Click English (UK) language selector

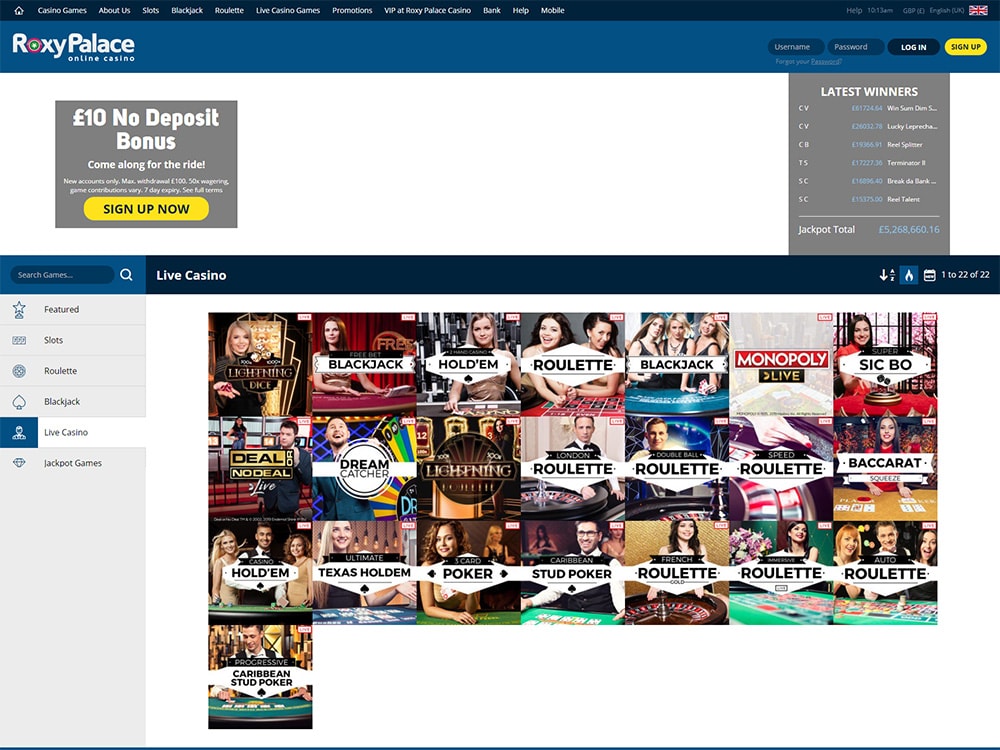click(x=947, y=10)
